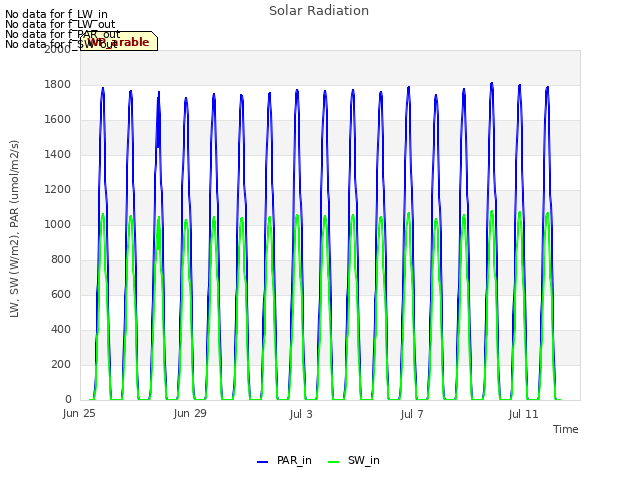Screen dimensions: 640x480
Task: Click the Time x-axis title
Action: (565, 429)
